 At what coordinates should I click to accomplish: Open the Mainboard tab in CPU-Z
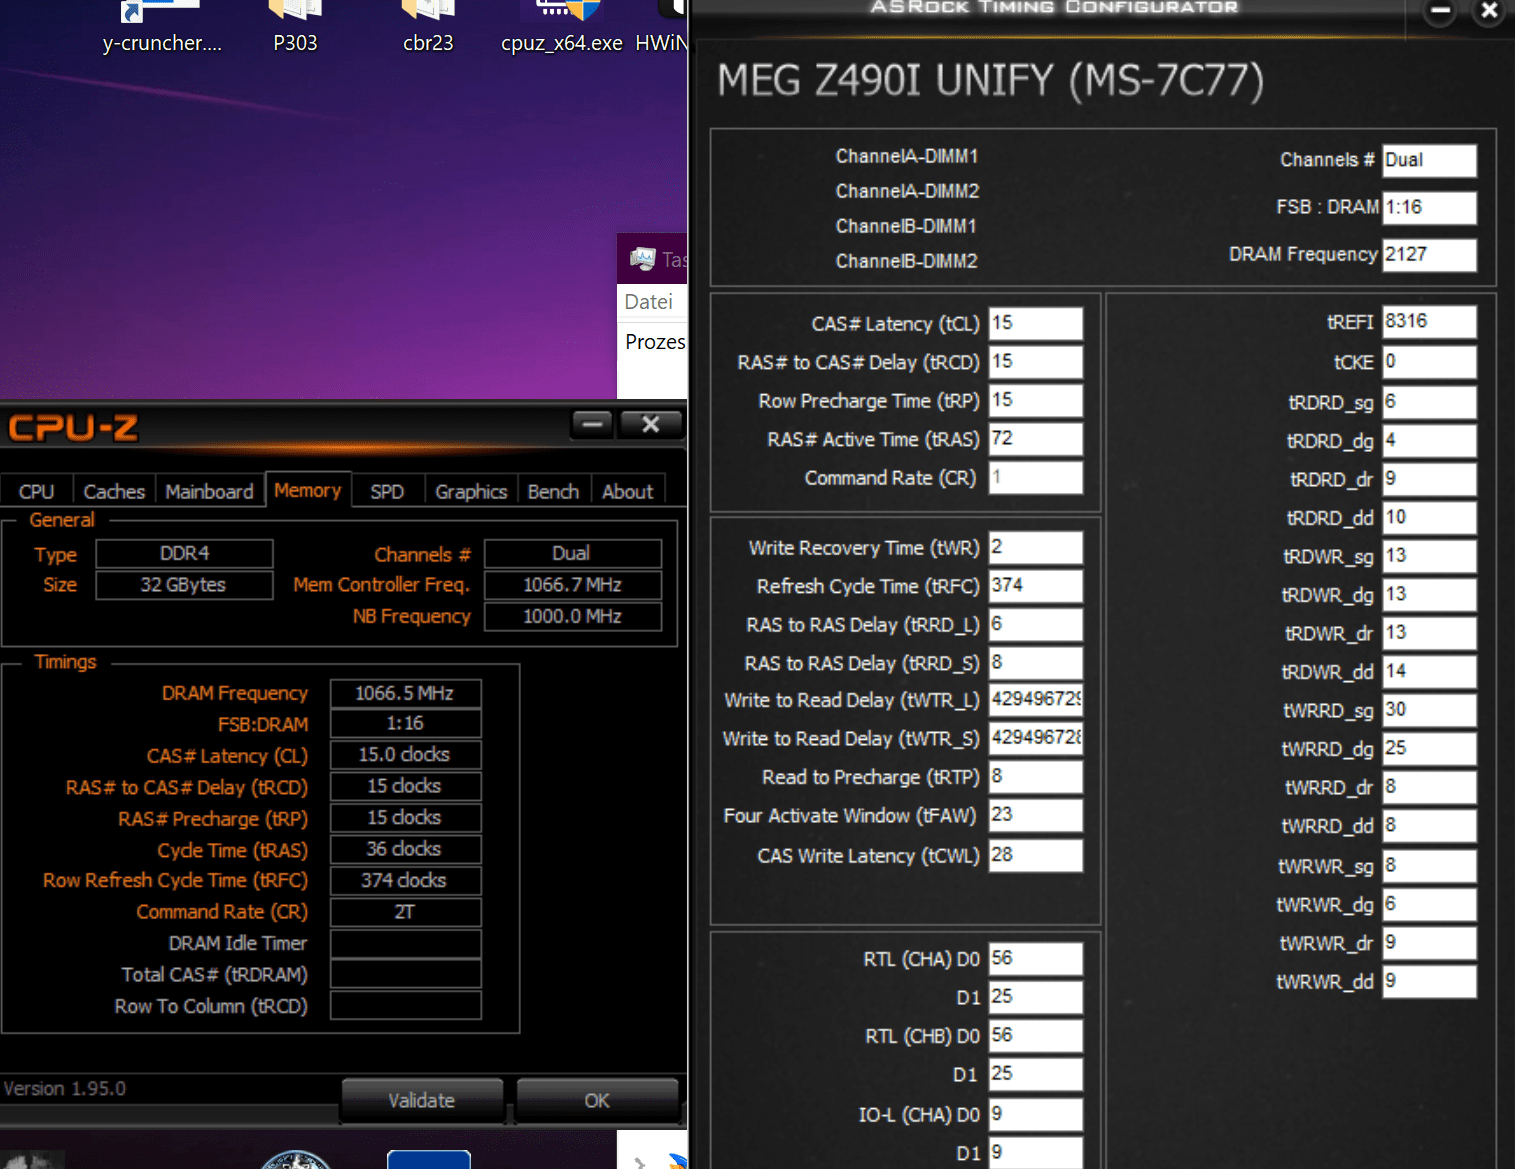[x=209, y=491]
